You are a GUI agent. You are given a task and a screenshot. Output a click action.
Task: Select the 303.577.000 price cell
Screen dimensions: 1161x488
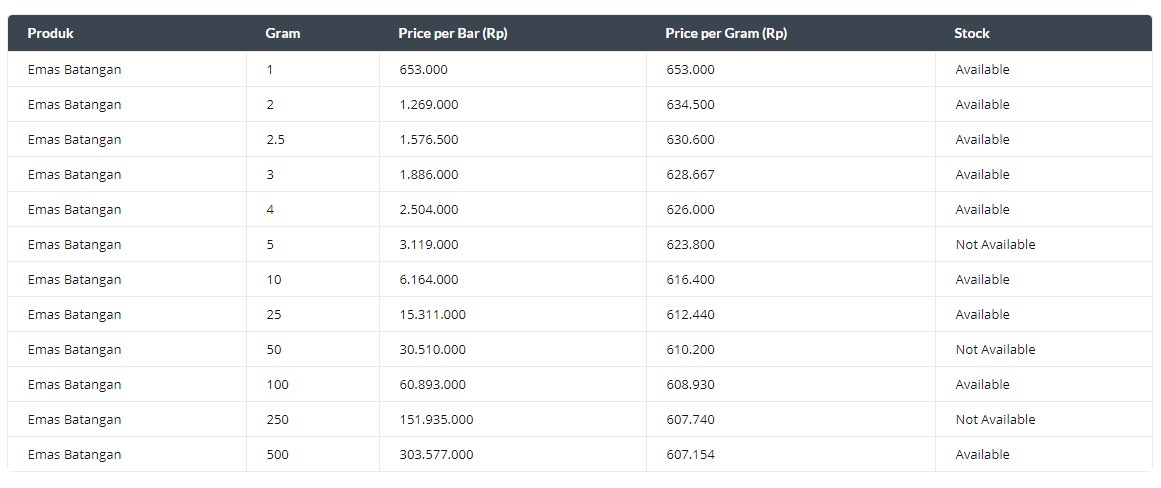(436, 454)
